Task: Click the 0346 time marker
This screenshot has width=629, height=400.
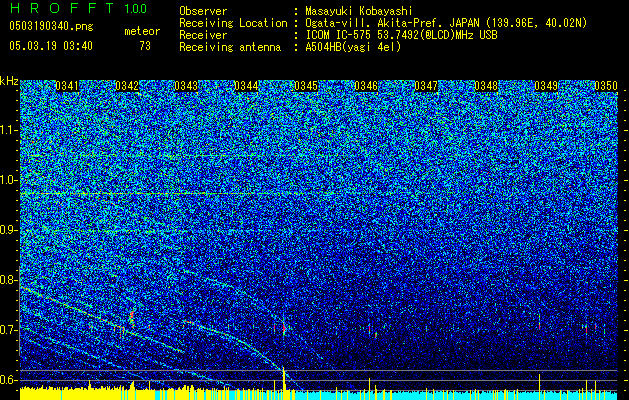Action: [x=366, y=86]
